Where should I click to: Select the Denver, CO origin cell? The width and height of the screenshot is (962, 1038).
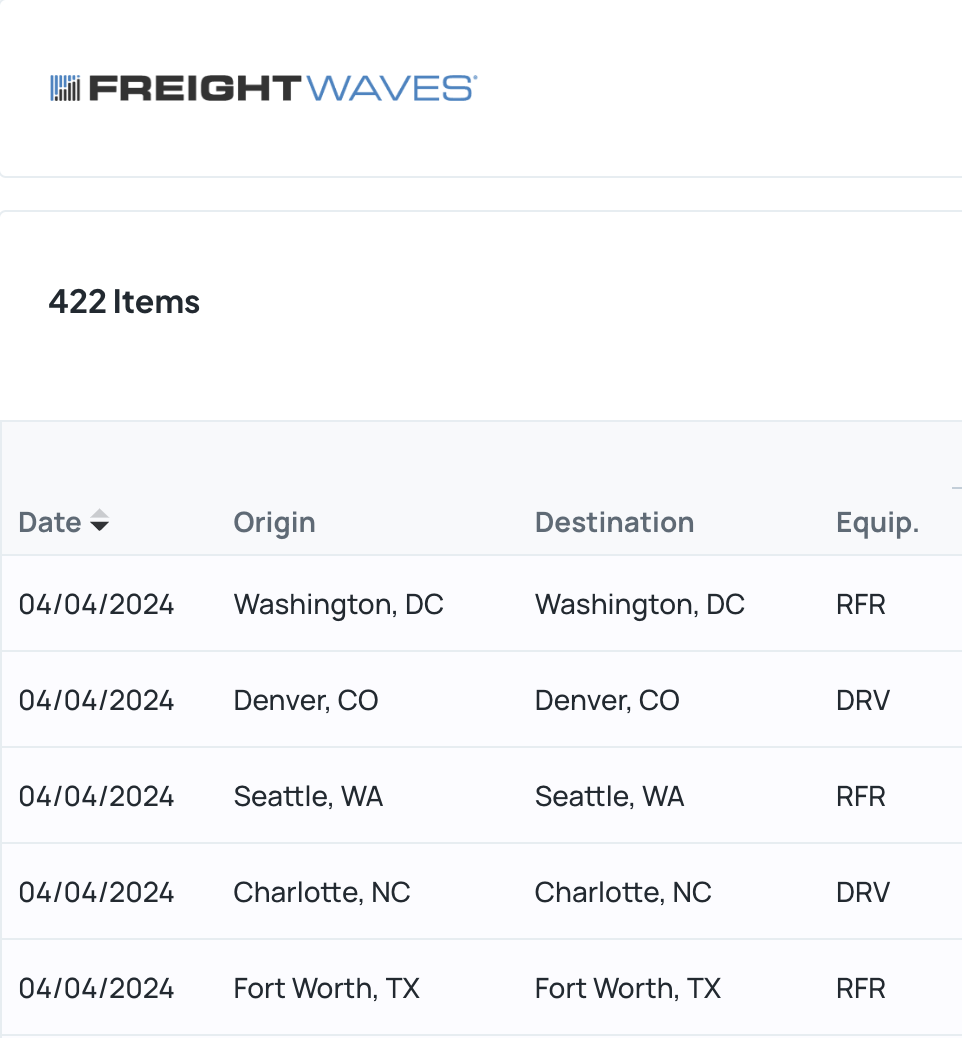(x=306, y=700)
